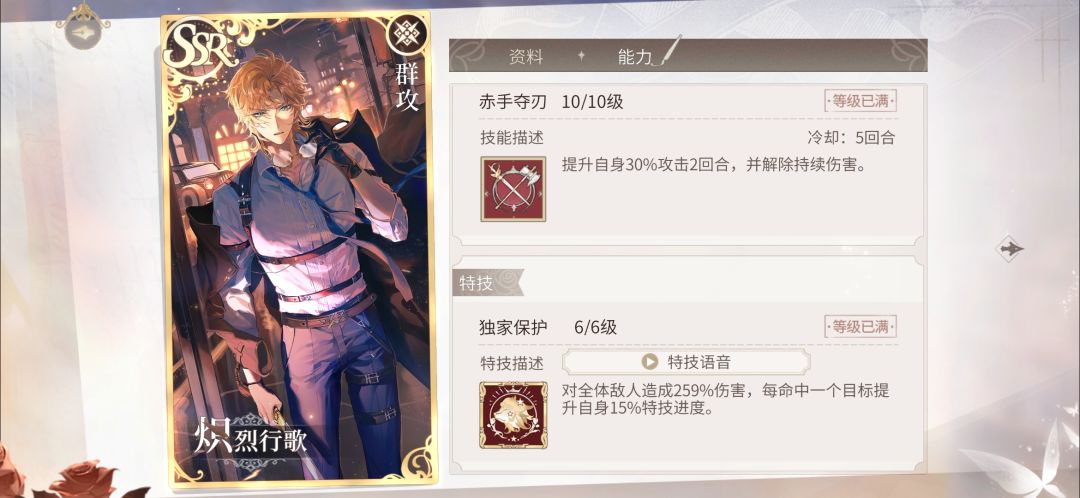The width and height of the screenshot is (1080, 498).
Task: Click 等级已满 button for 独家保护
Action: [860, 326]
